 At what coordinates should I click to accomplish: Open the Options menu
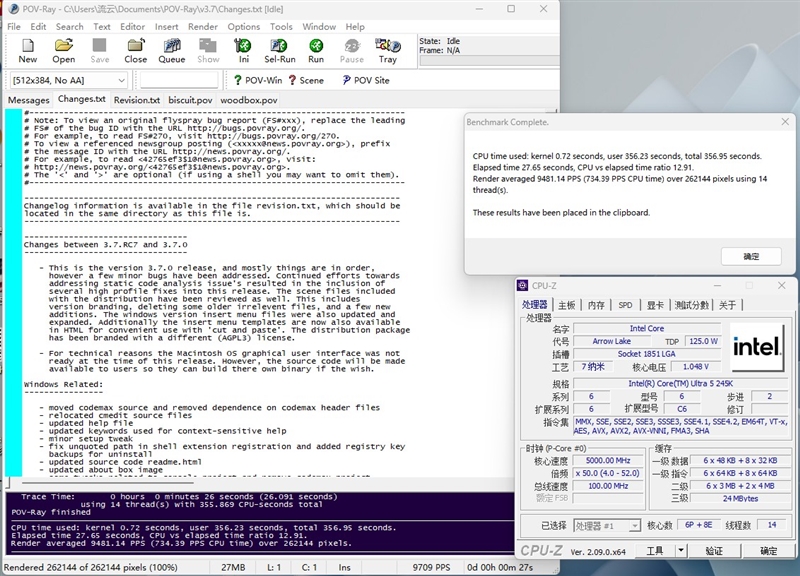tap(243, 27)
